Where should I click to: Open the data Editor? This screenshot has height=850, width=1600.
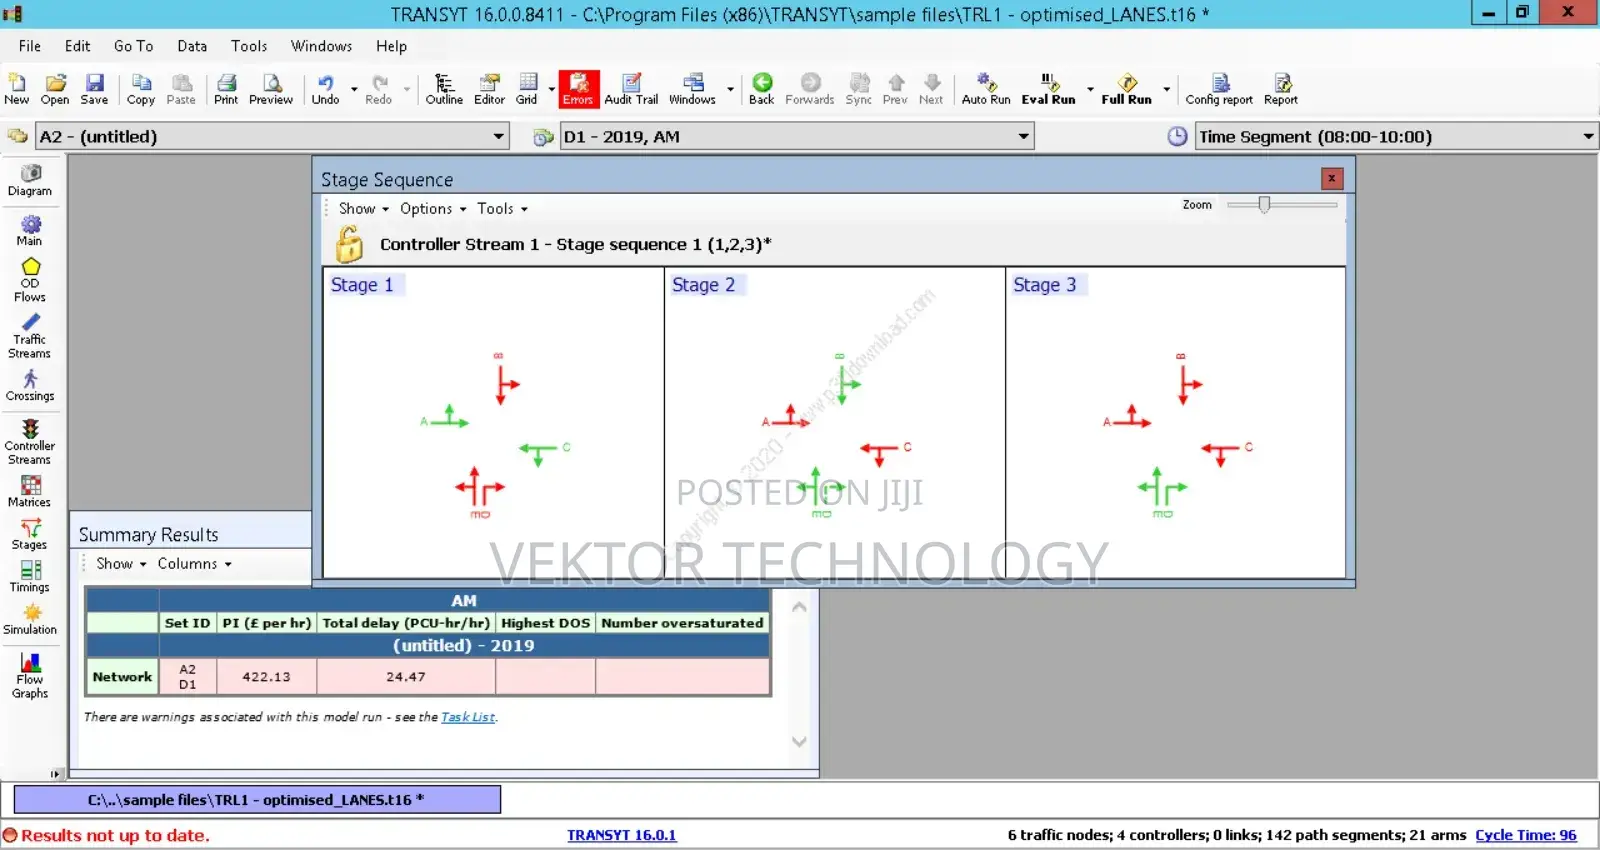(489, 88)
